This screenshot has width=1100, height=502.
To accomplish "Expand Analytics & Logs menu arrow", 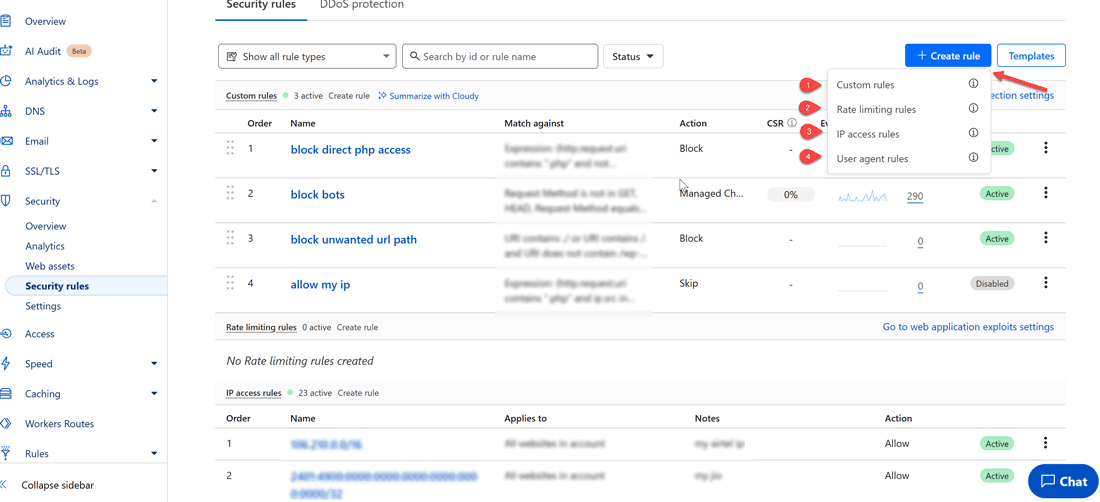I will pyautogui.click(x=154, y=81).
